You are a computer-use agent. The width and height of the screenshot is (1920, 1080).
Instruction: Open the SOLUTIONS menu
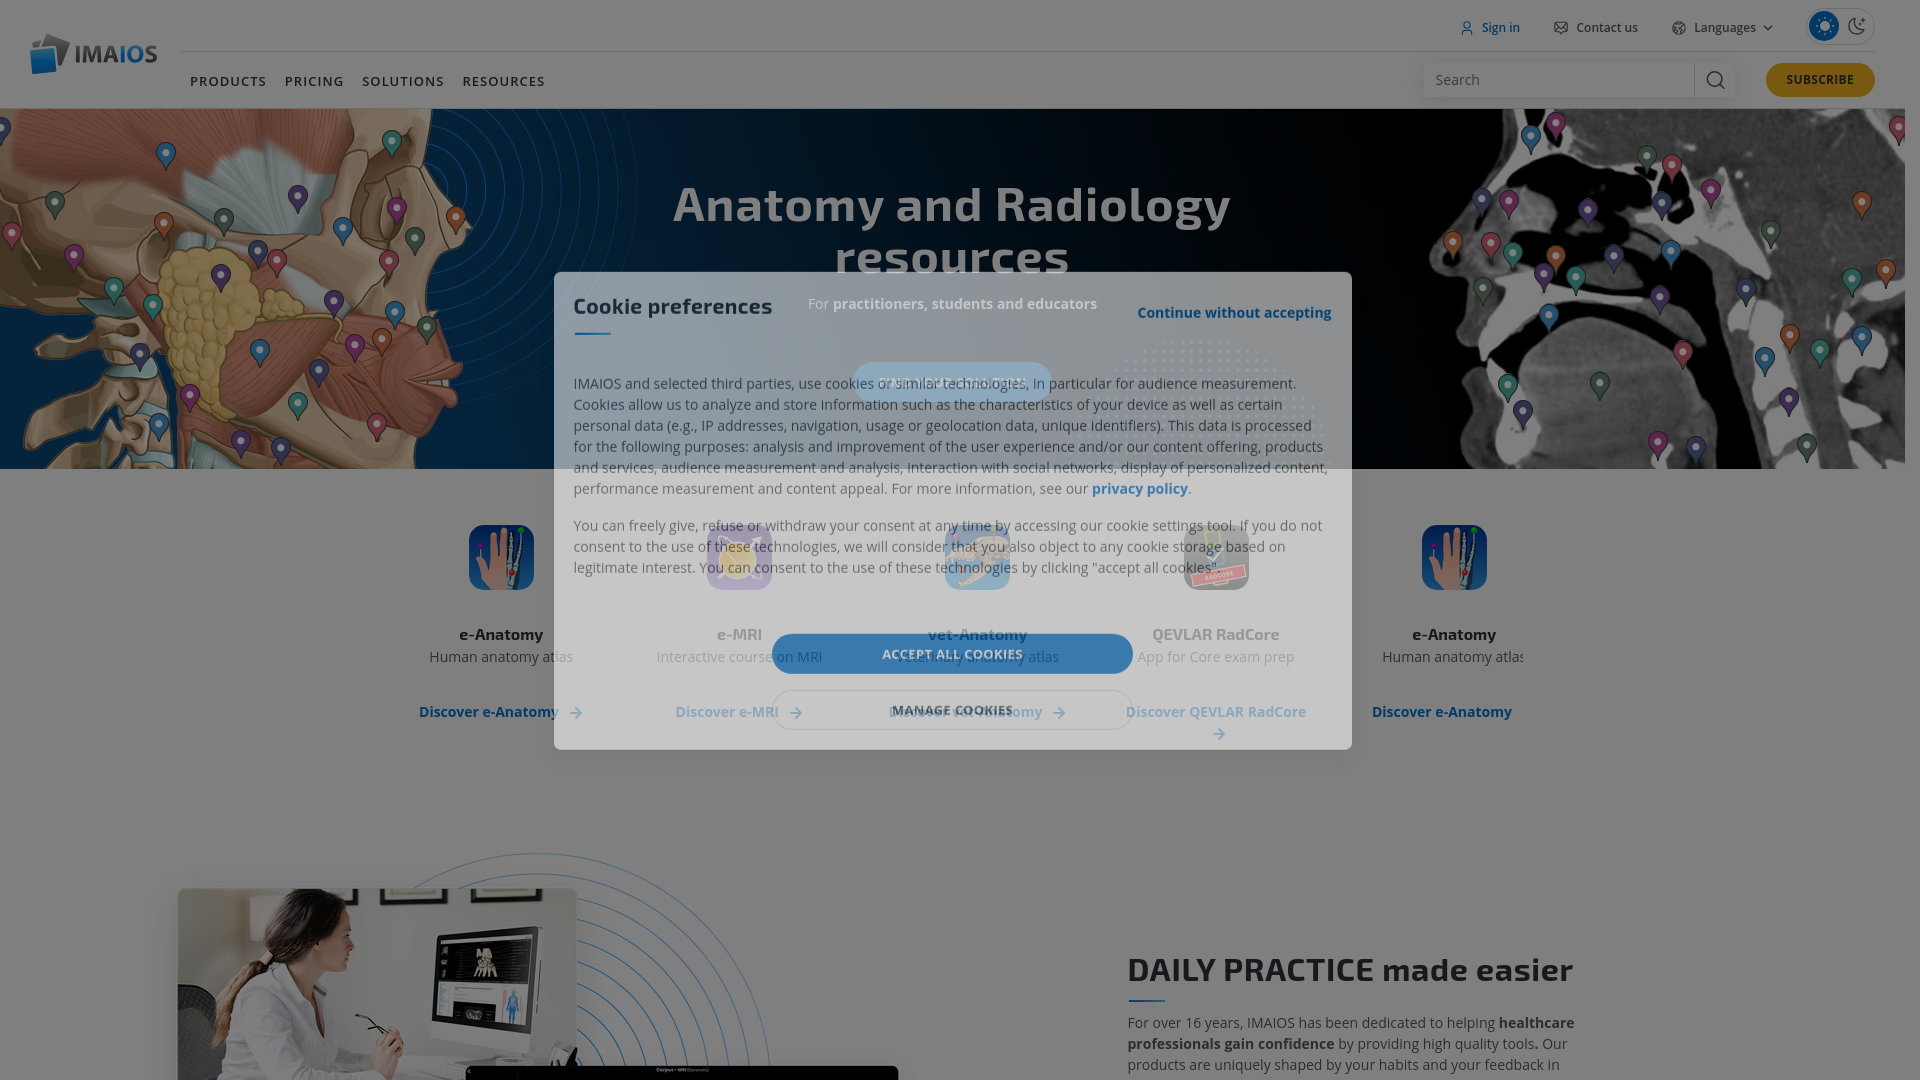click(403, 81)
